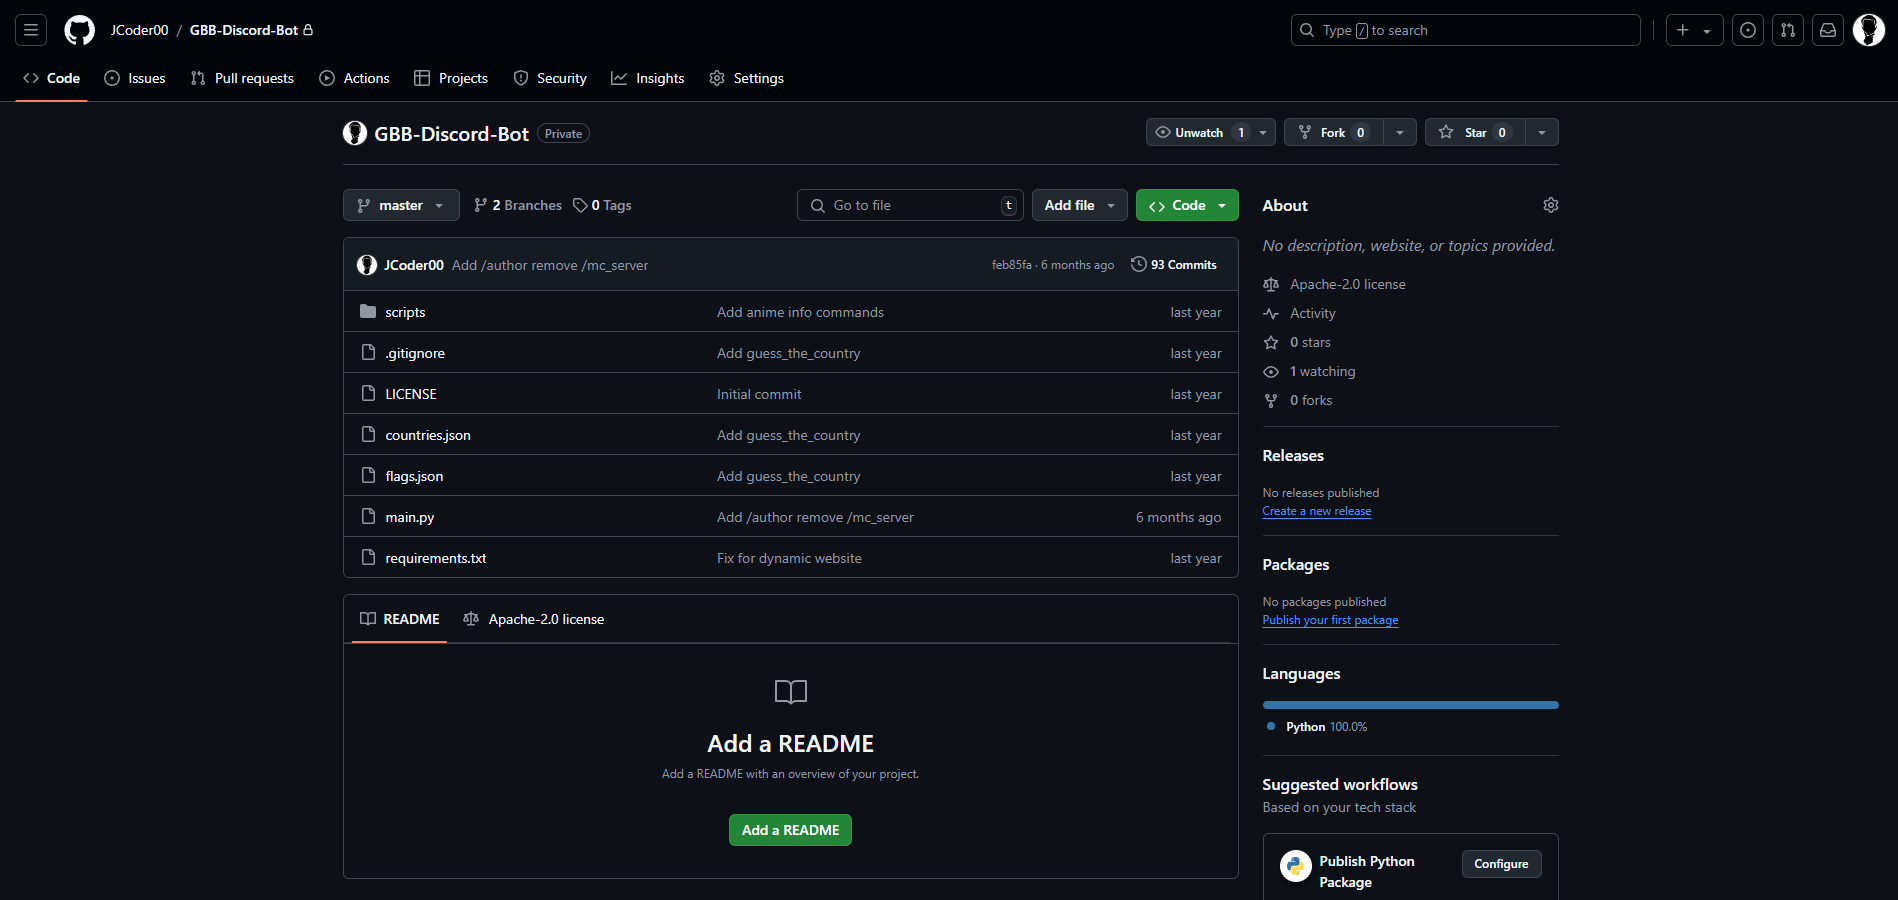This screenshot has height=900, width=1898.
Task: Click the Python 100% language bar
Action: pyautogui.click(x=1409, y=704)
